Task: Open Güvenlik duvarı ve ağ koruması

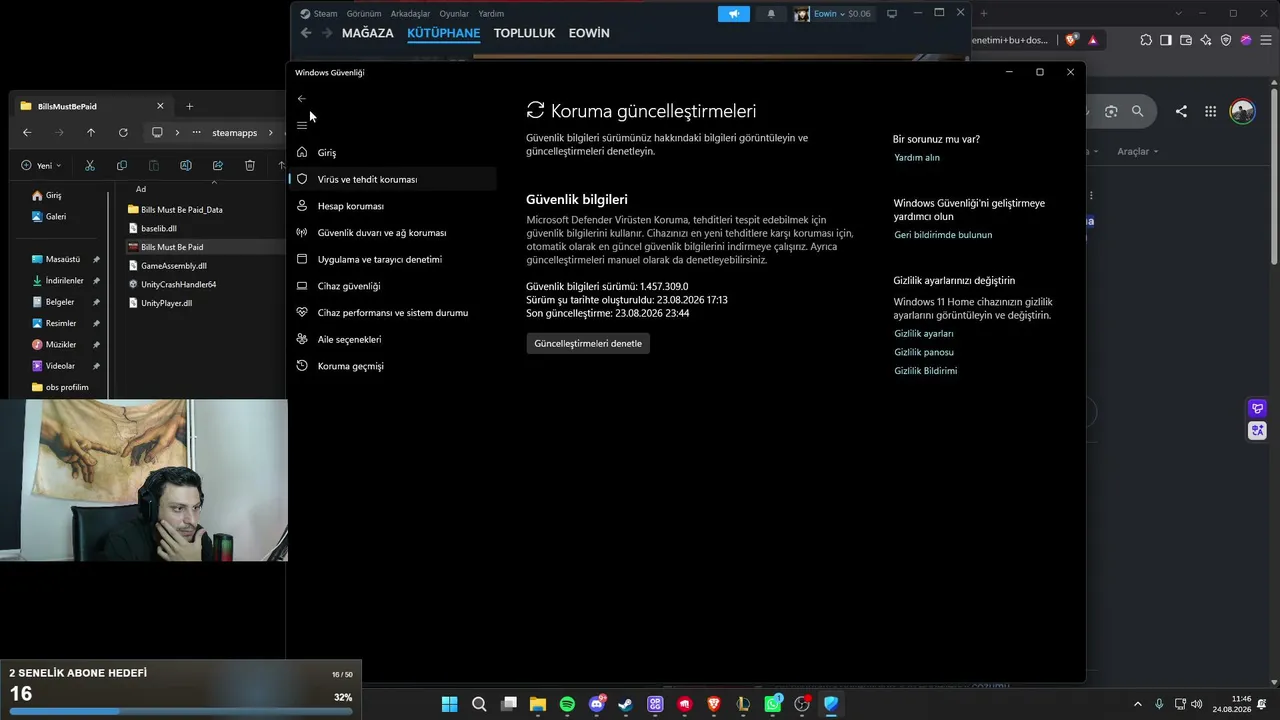Action: (x=392, y=233)
